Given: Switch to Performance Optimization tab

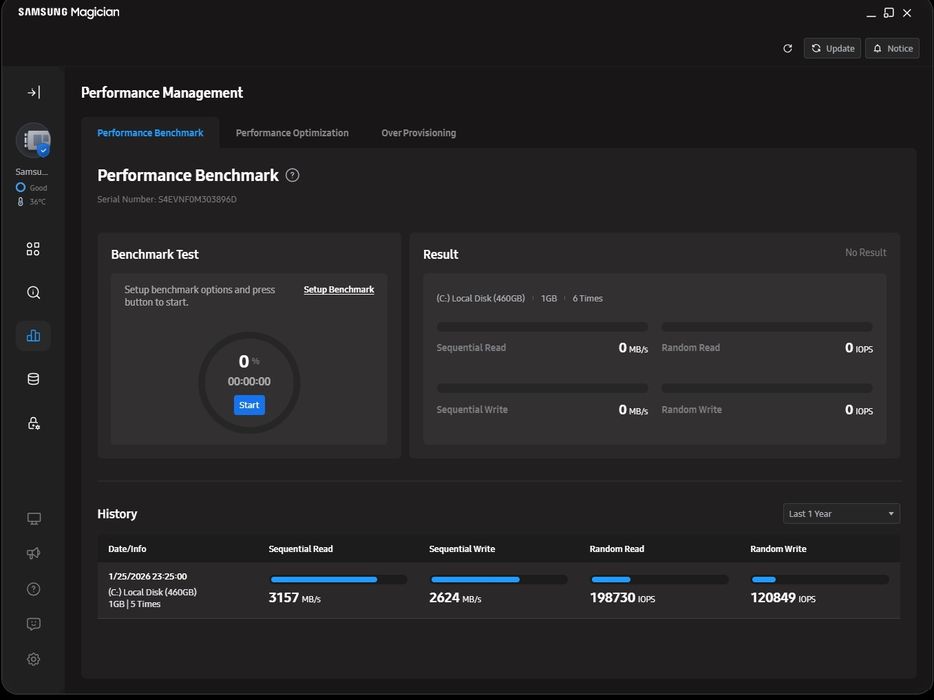Looking at the screenshot, I should pyautogui.click(x=292, y=133).
